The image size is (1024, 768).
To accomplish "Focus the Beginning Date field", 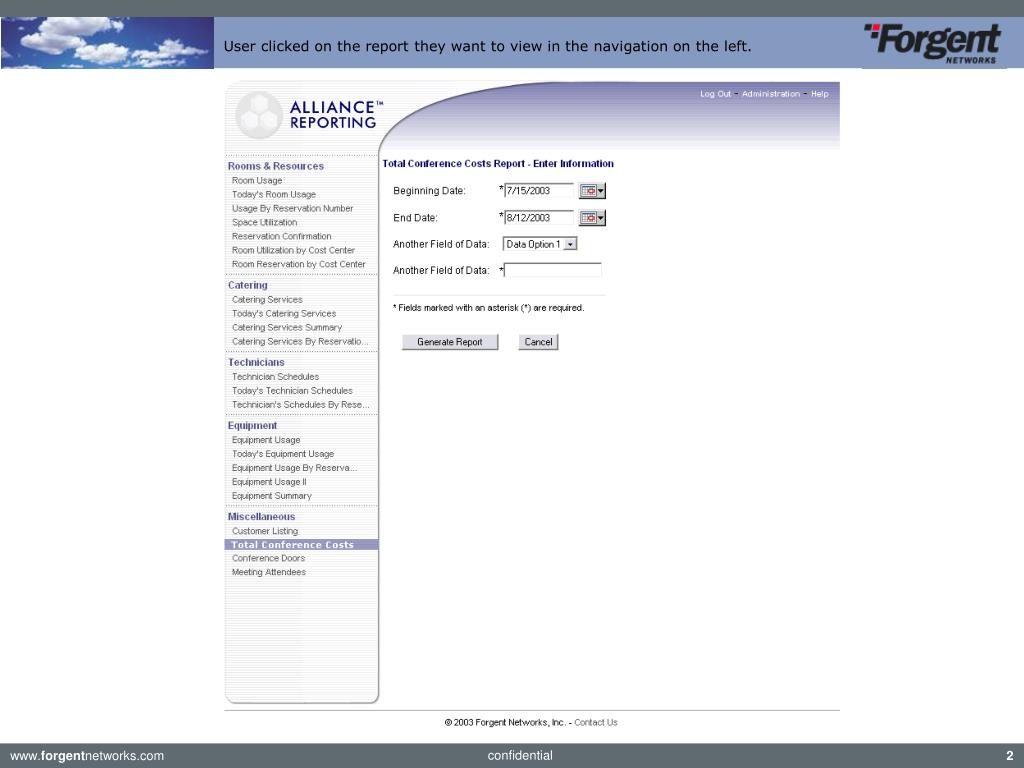I will click(539, 191).
